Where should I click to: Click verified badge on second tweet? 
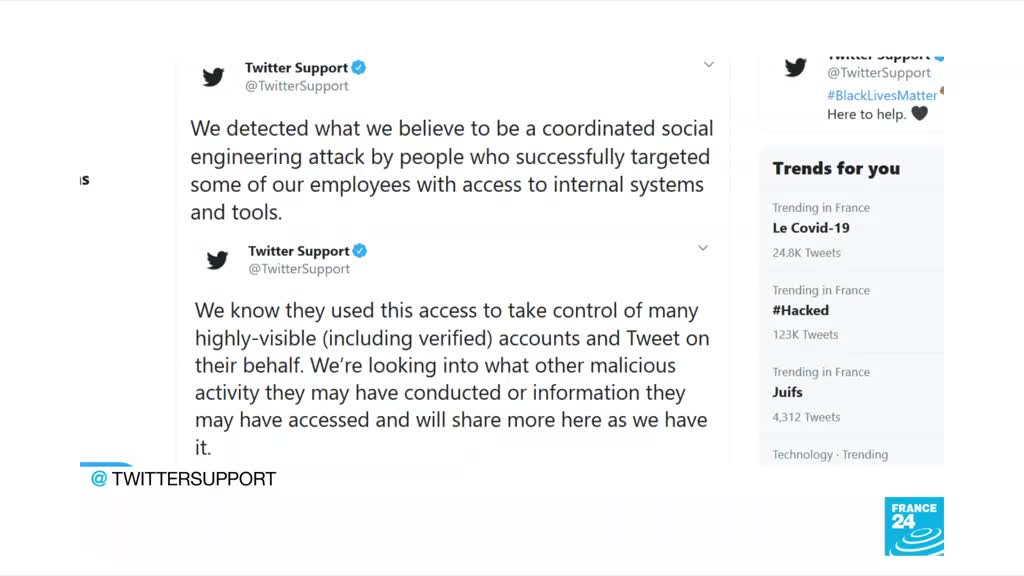click(x=360, y=251)
